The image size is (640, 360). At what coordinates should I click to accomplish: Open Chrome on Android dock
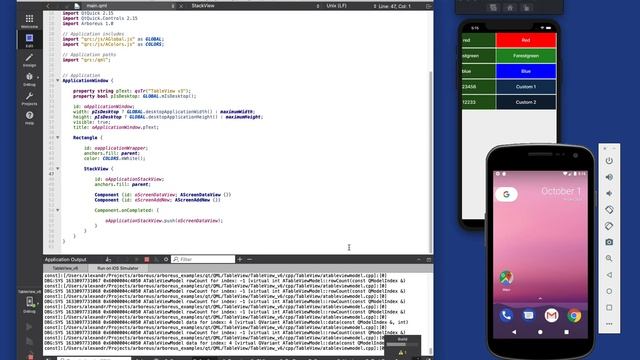click(574, 316)
